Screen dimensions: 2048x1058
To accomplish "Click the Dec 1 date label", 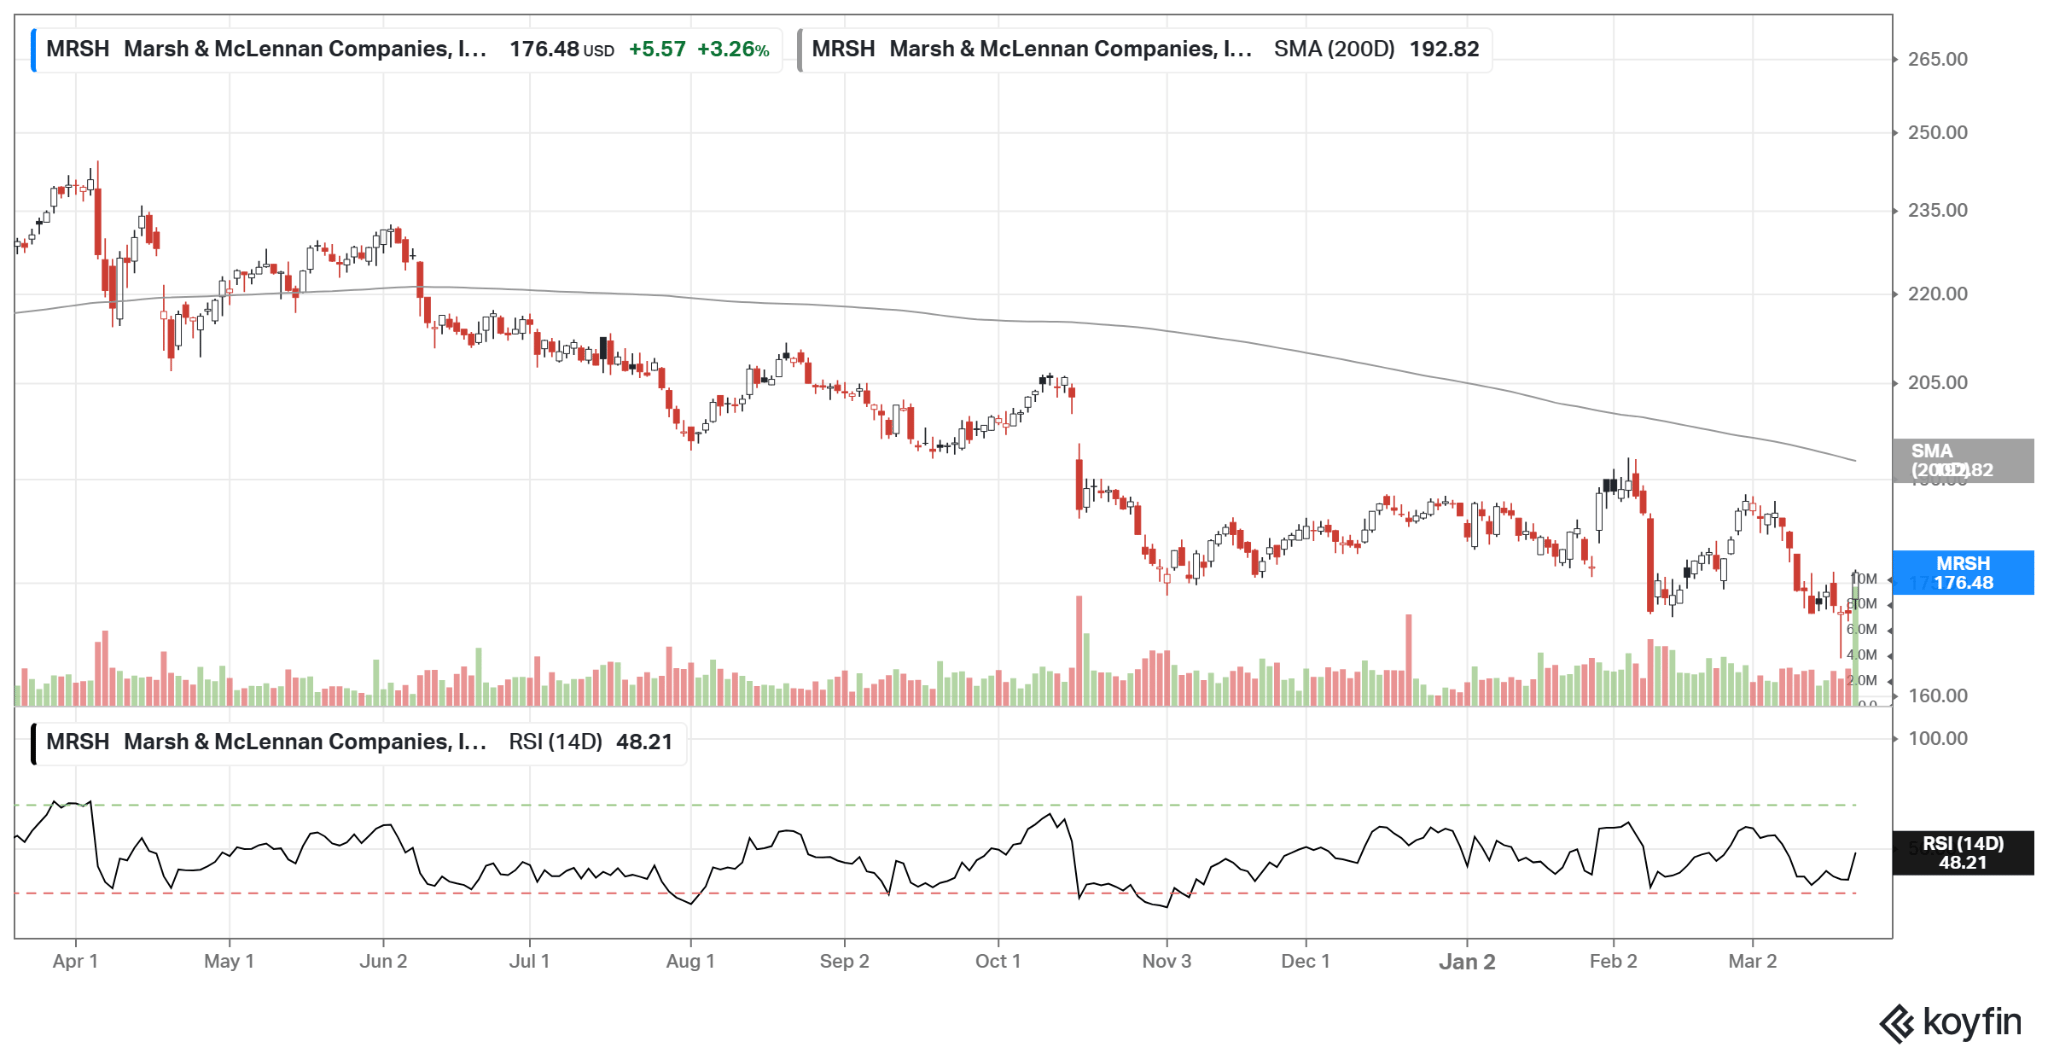I will pos(1306,961).
